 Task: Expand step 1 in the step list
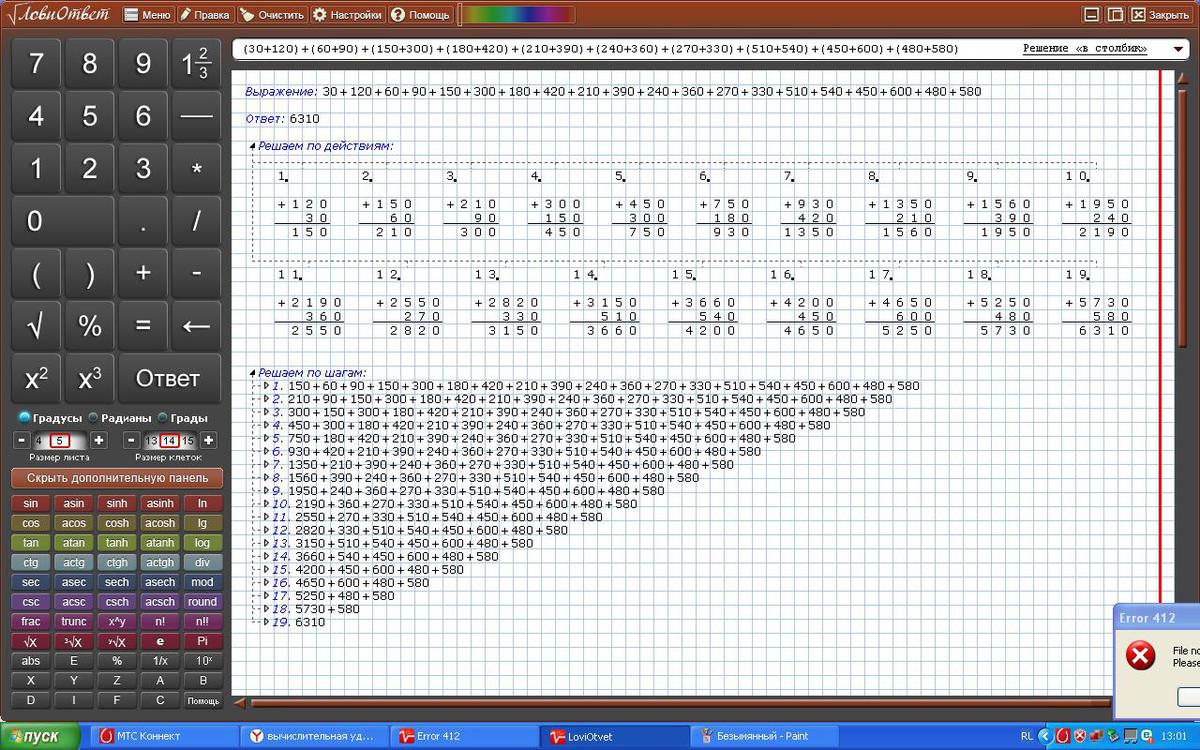point(266,386)
